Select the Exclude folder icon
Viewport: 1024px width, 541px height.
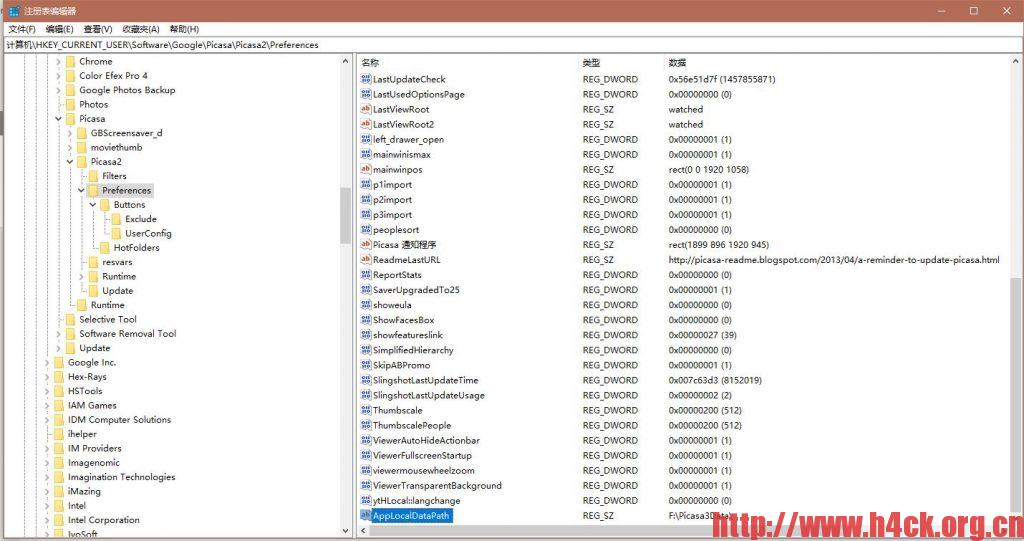116,219
